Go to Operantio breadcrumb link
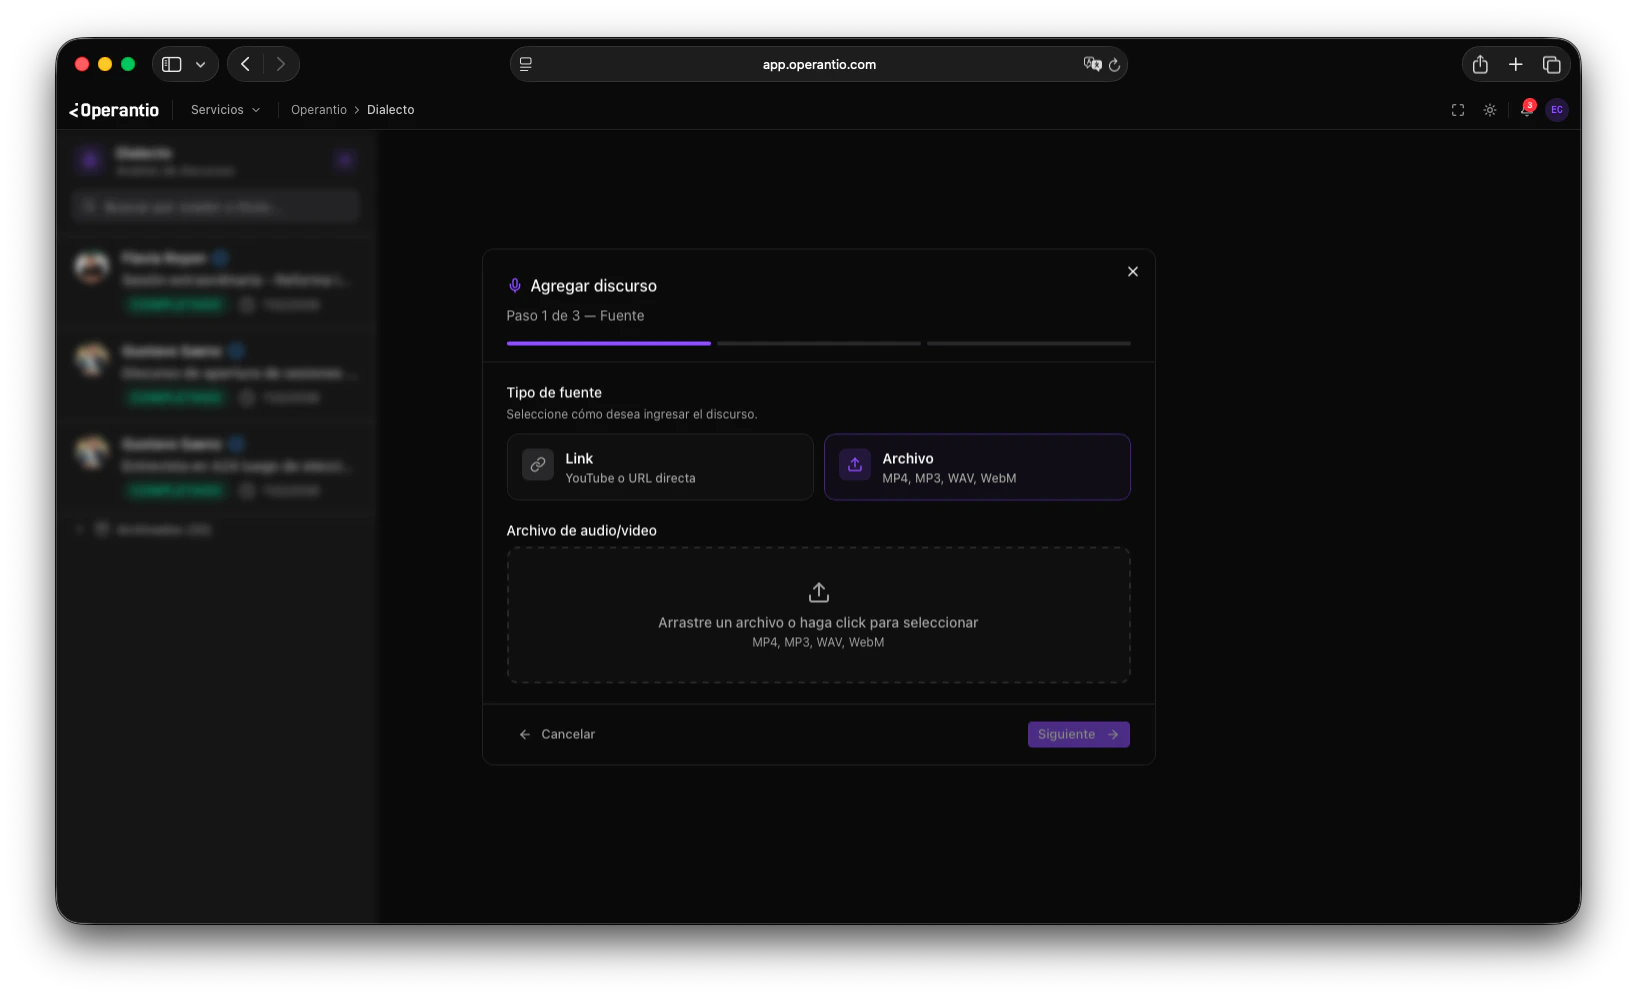Image resolution: width=1637 pixels, height=998 pixels. (x=319, y=110)
